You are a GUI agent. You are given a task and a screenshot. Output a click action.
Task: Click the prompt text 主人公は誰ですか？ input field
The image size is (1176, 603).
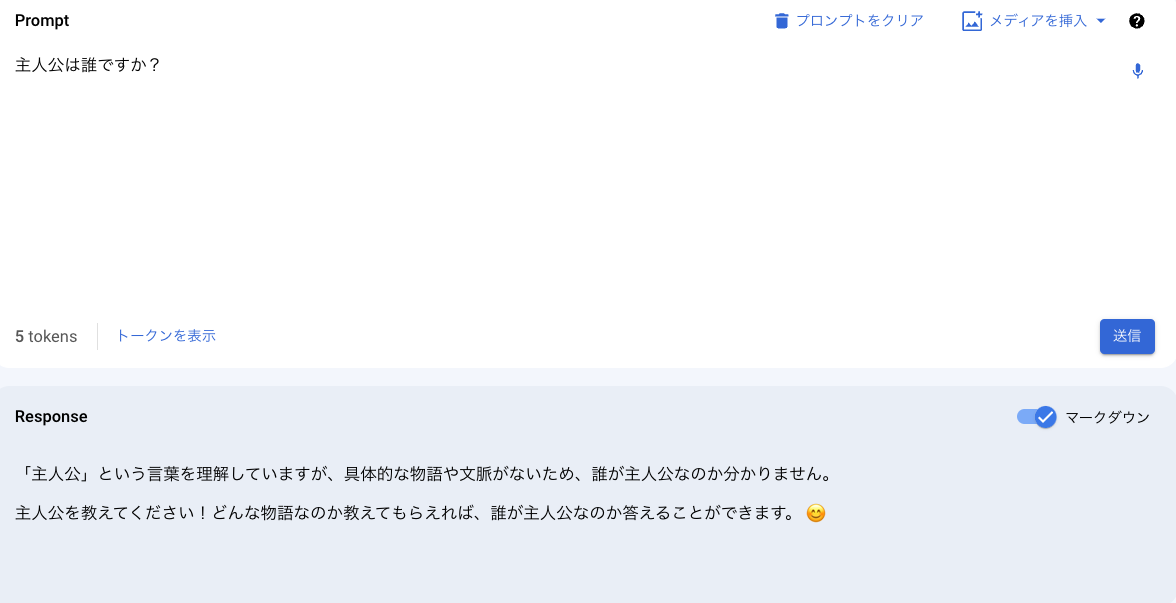coord(88,65)
